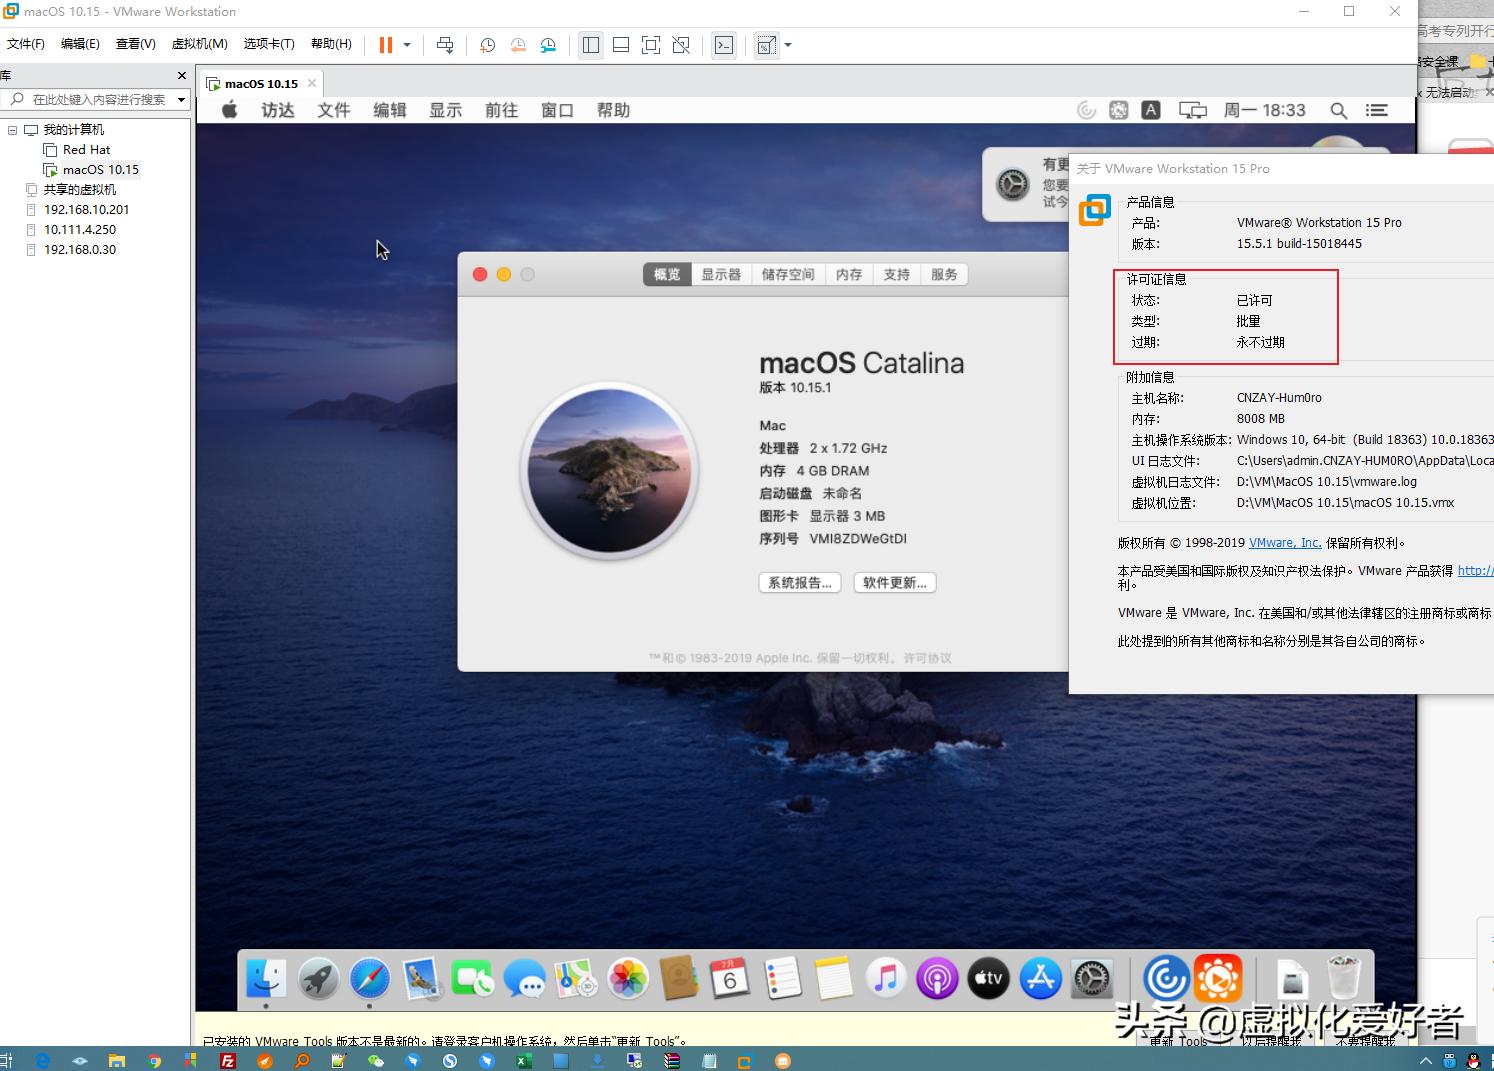The height and width of the screenshot is (1071, 1494).
Task: Switch to the 储存空间 tab
Action: point(788,274)
